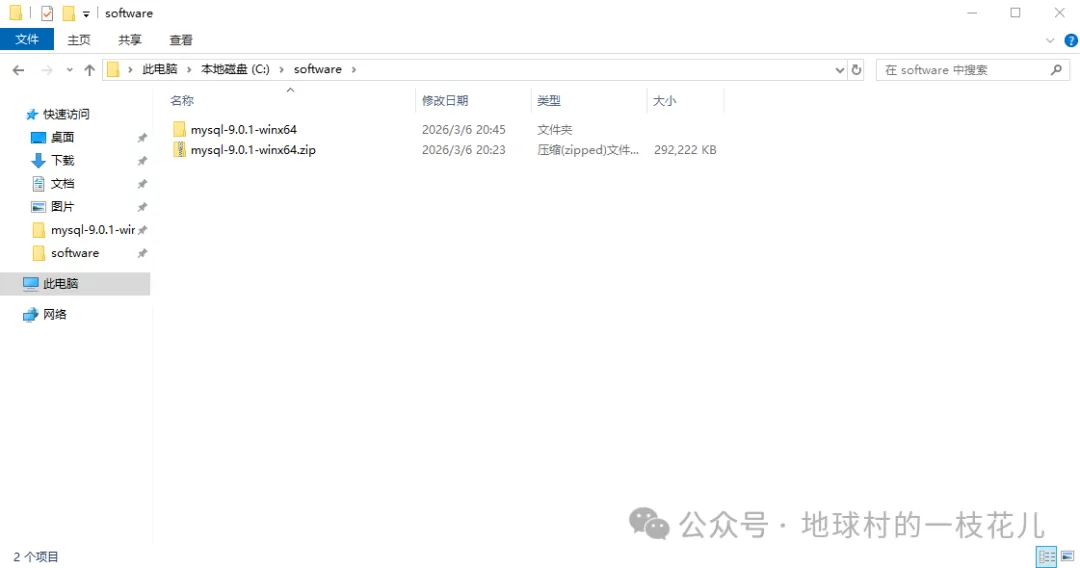This screenshot has width=1080, height=568.
Task: Click the pin icon beside mysql-9.0.1-win
Action: point(142,230)
